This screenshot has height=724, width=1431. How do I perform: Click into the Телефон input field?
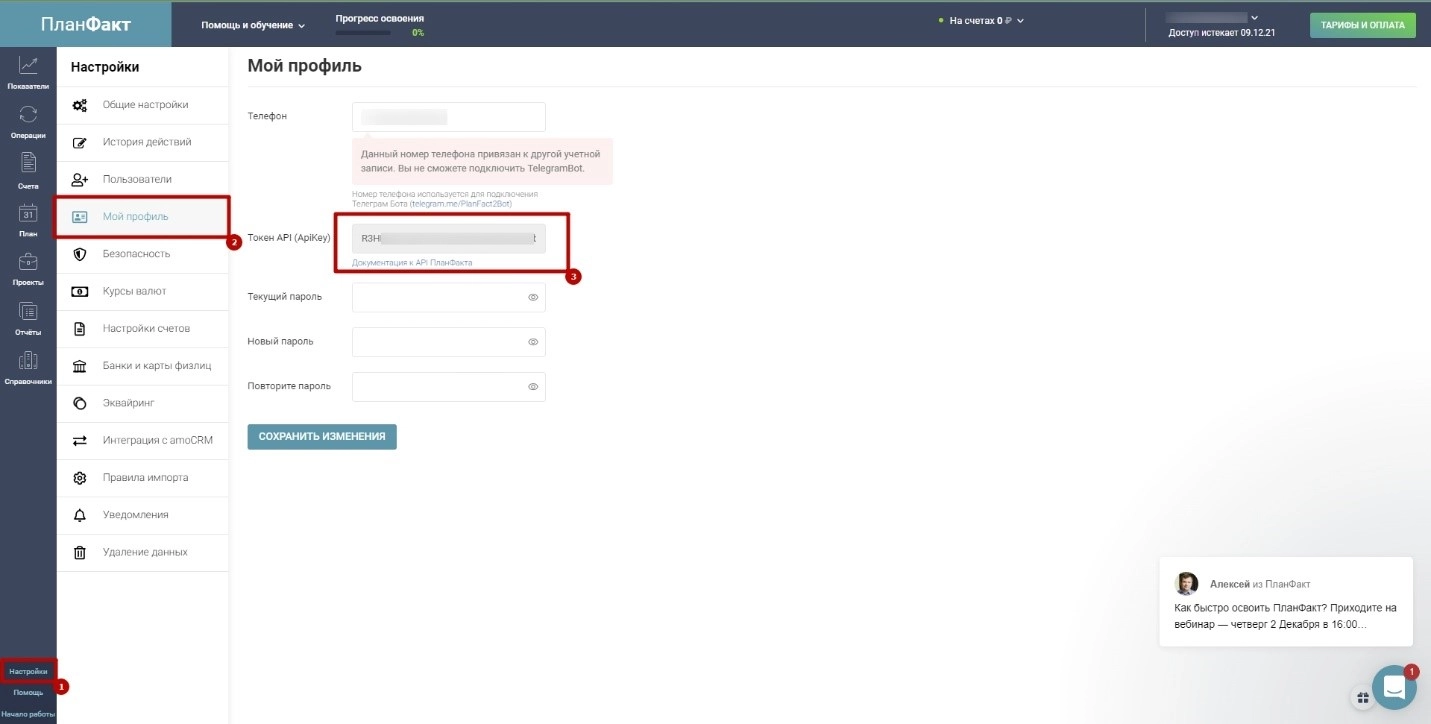(x=448, y=117)
